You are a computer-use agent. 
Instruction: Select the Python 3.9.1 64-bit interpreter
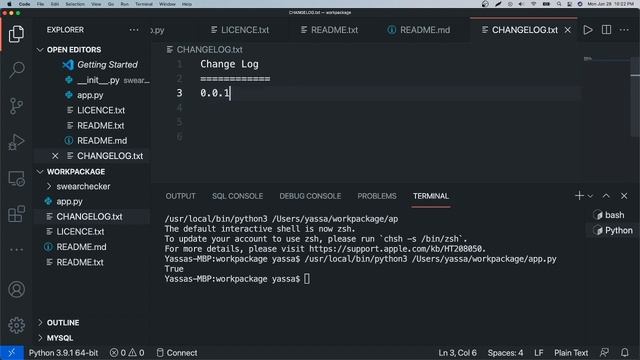tap(63, 353)
